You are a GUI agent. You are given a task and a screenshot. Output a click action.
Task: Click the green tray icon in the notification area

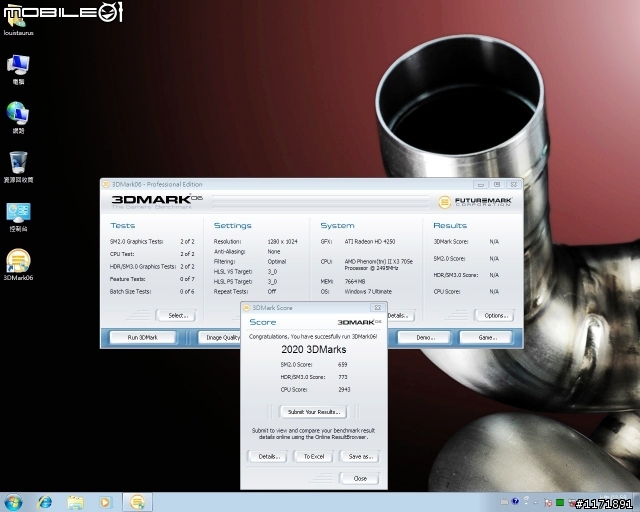tap(560, 502)
